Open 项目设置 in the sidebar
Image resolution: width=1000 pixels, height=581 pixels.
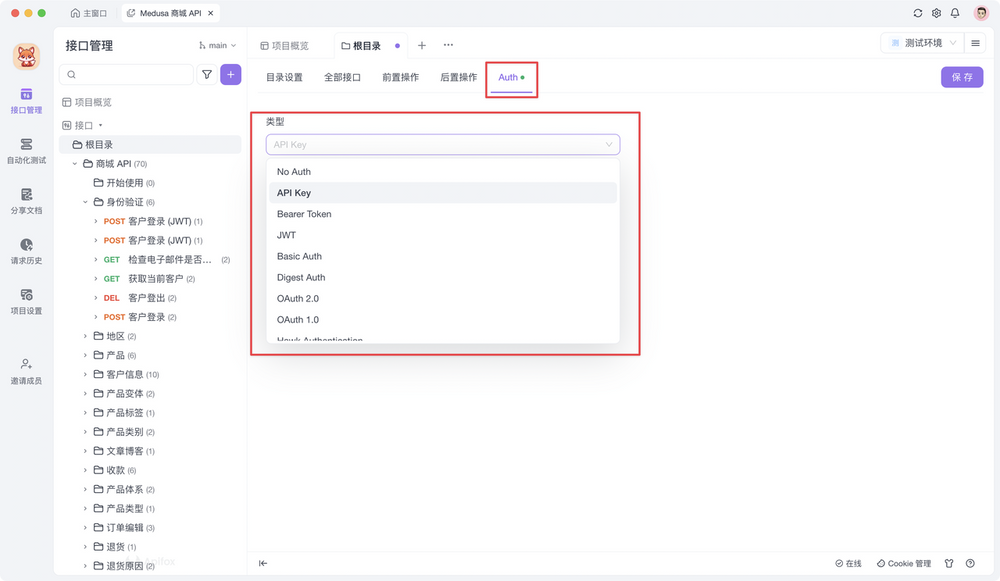26,302
